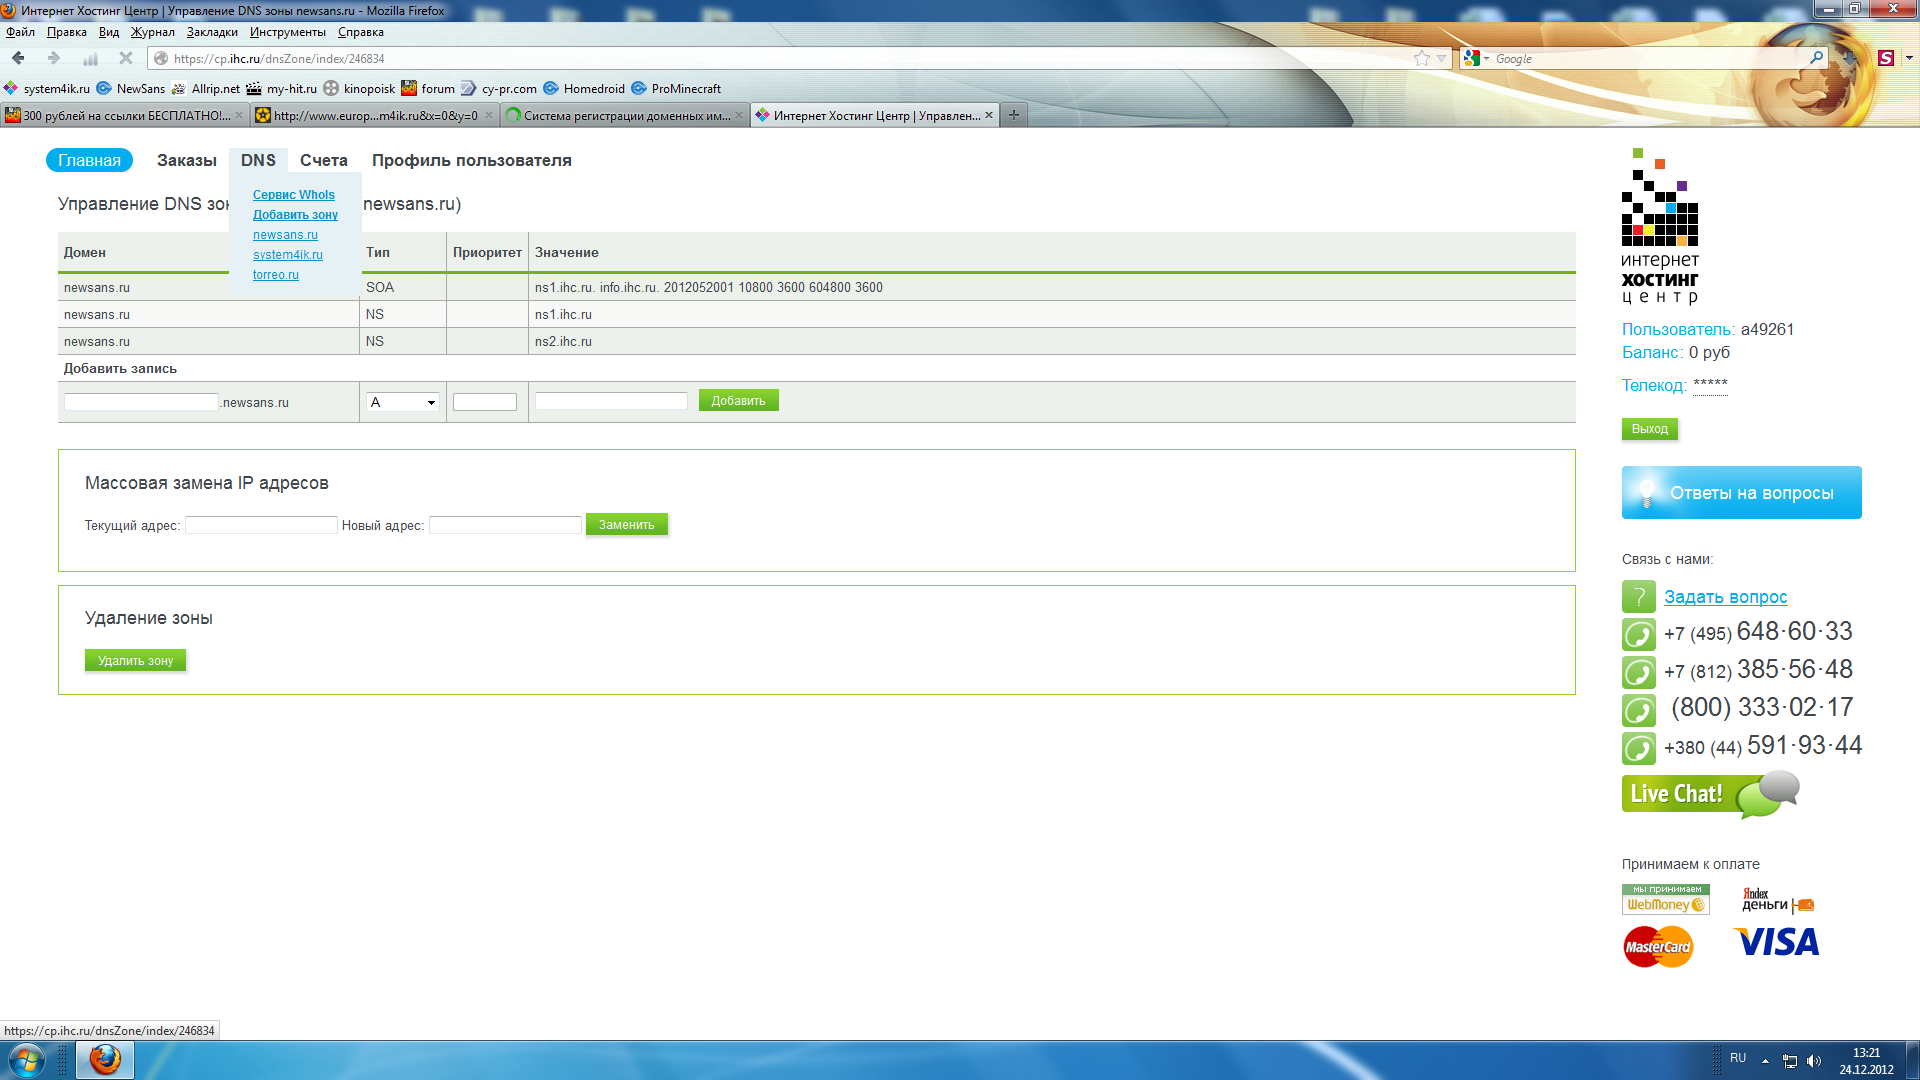1920x1080 pixels.
Task: Open the newsans.ru zone link in DNS menu
Action: pyautogui.click(x=285, y=235)
